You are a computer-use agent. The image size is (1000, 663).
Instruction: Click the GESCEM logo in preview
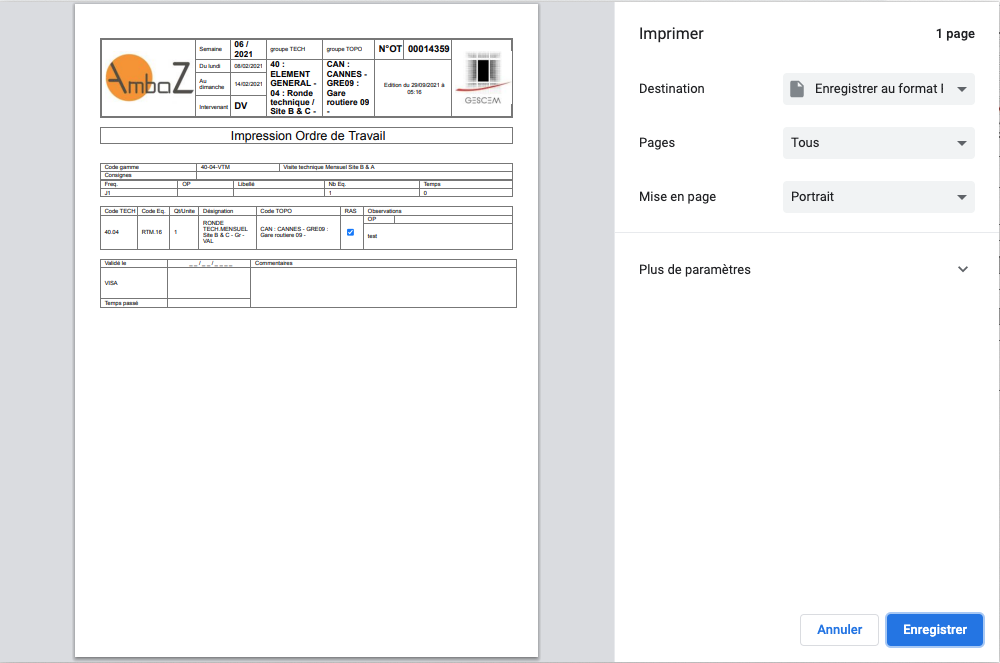click(x=482, y=78)
